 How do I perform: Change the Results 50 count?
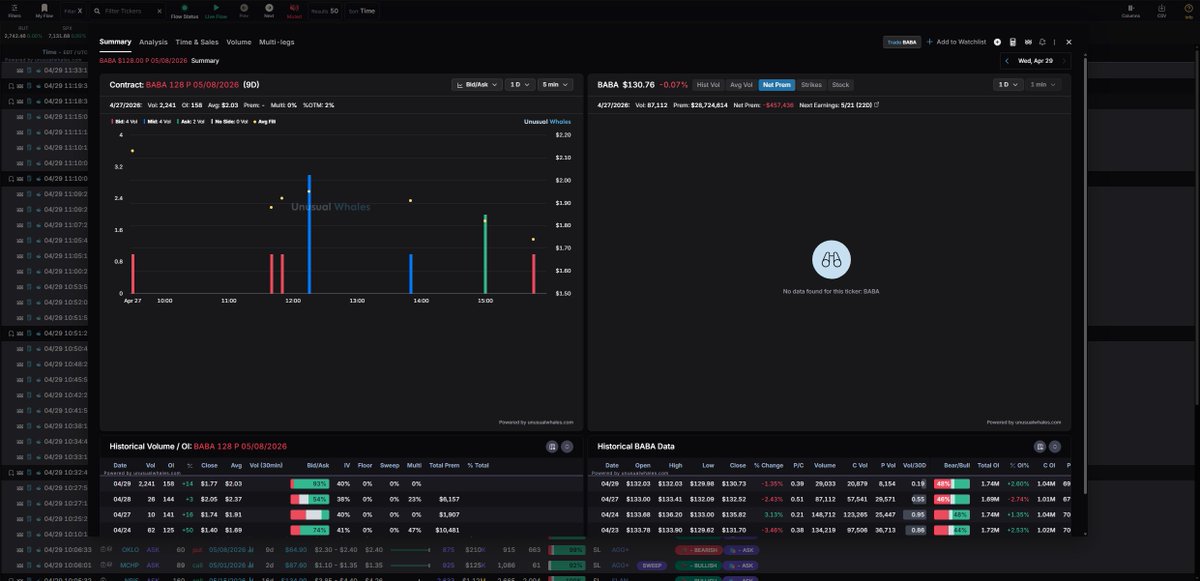click(324, 10)
